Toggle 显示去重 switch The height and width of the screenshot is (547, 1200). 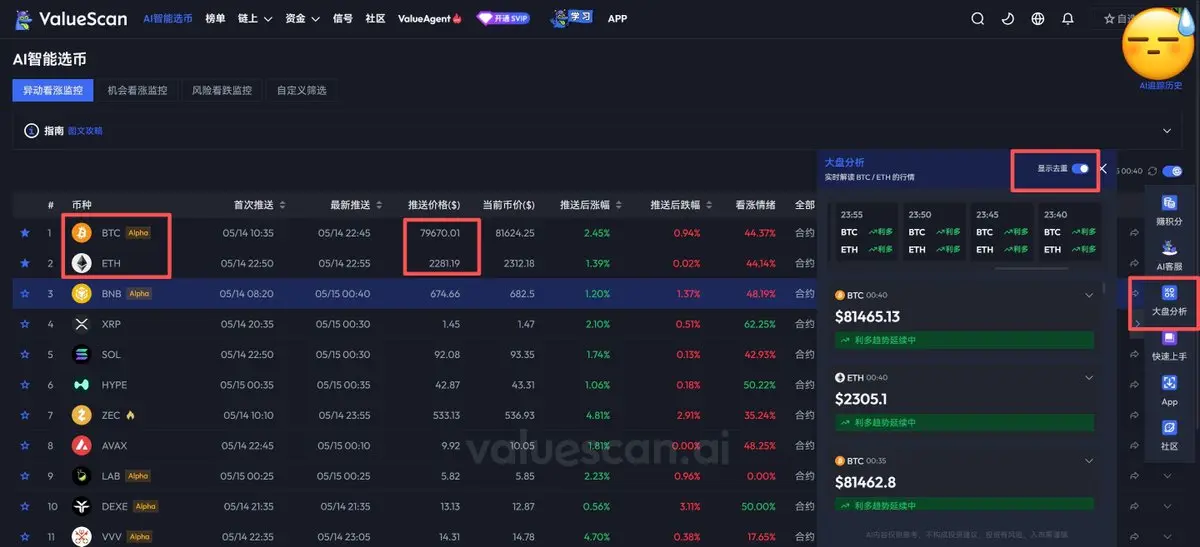tap(1080, 169)
